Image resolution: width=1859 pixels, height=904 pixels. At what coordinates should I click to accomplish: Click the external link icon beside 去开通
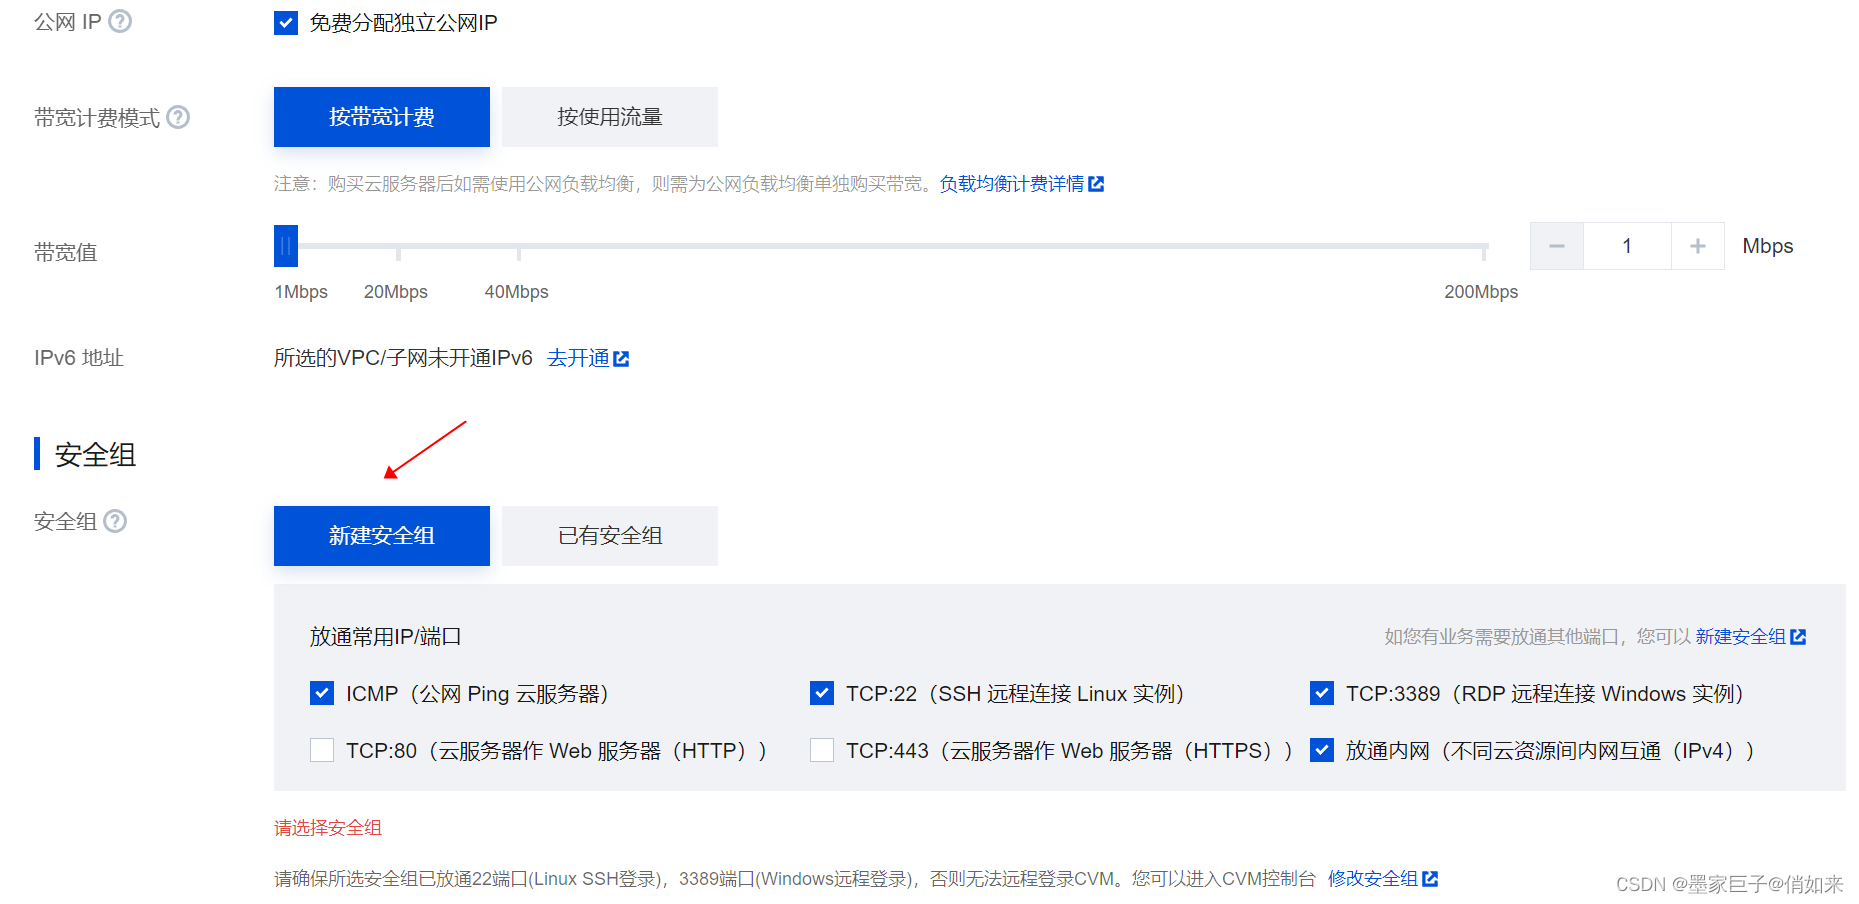point(623,357)
